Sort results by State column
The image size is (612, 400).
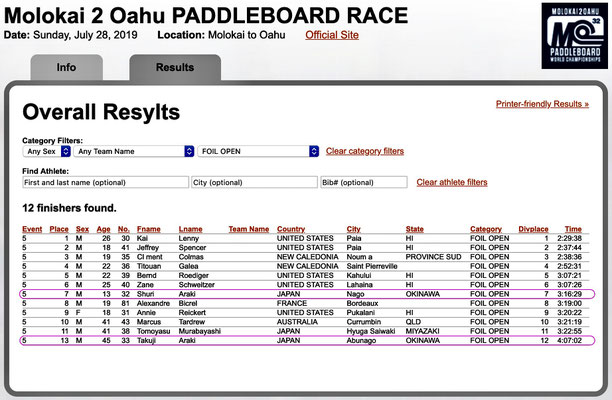[414, 229]
